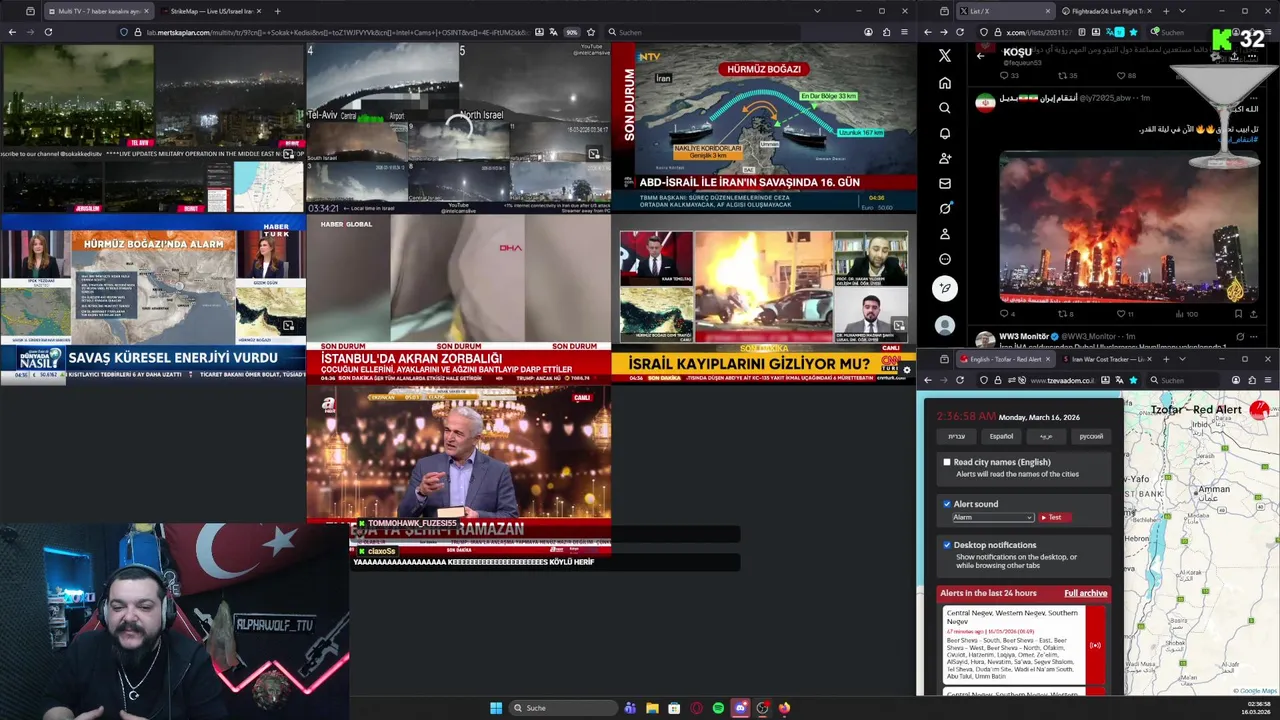Open extensions icon in Tzofar browser toolbar
The height and width of the screenshot is (720, 1280).
point(1253,380)
